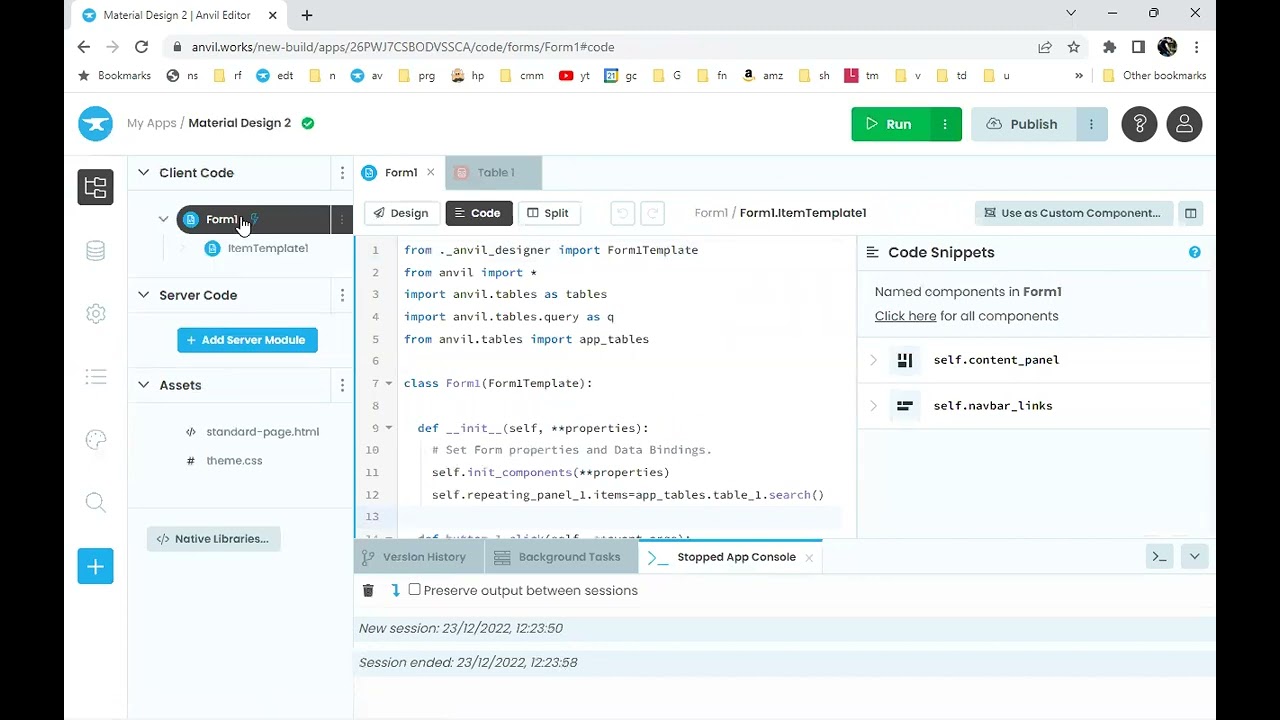Bookmark this page with the star icon
1280x720 pixels.
click(x=1073, y=47)
